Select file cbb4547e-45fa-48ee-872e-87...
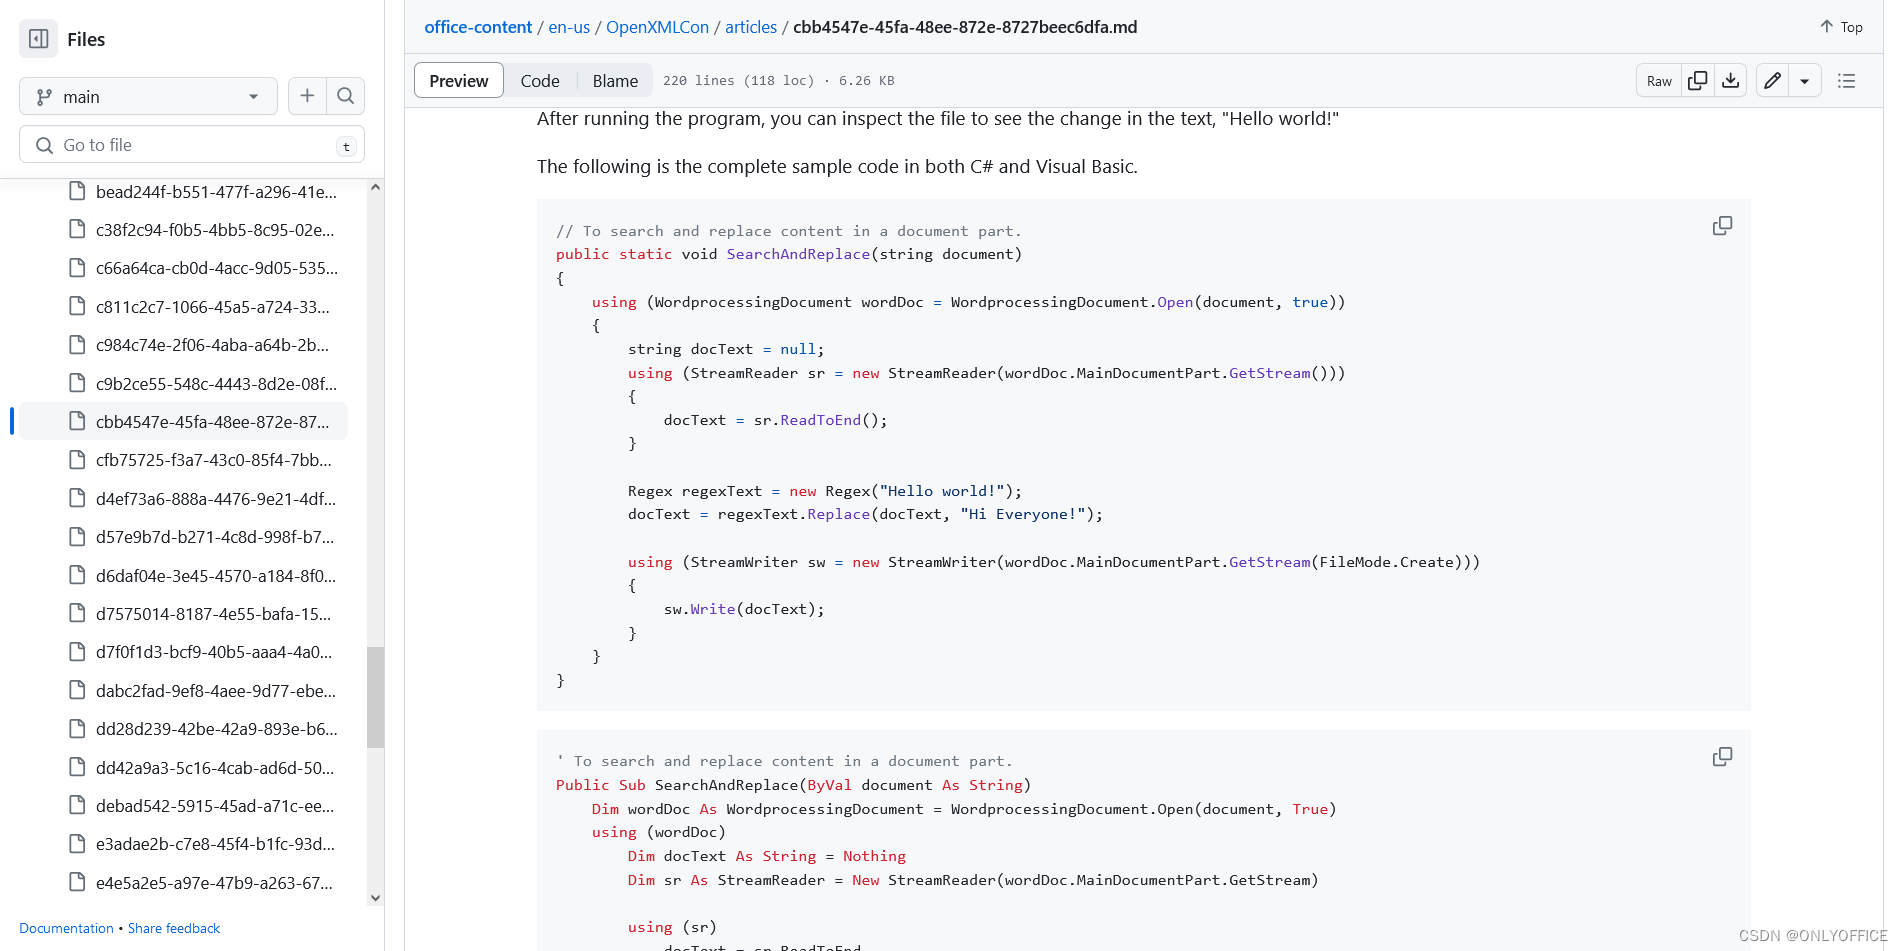Screen dimensions: 1903x951 184,421
